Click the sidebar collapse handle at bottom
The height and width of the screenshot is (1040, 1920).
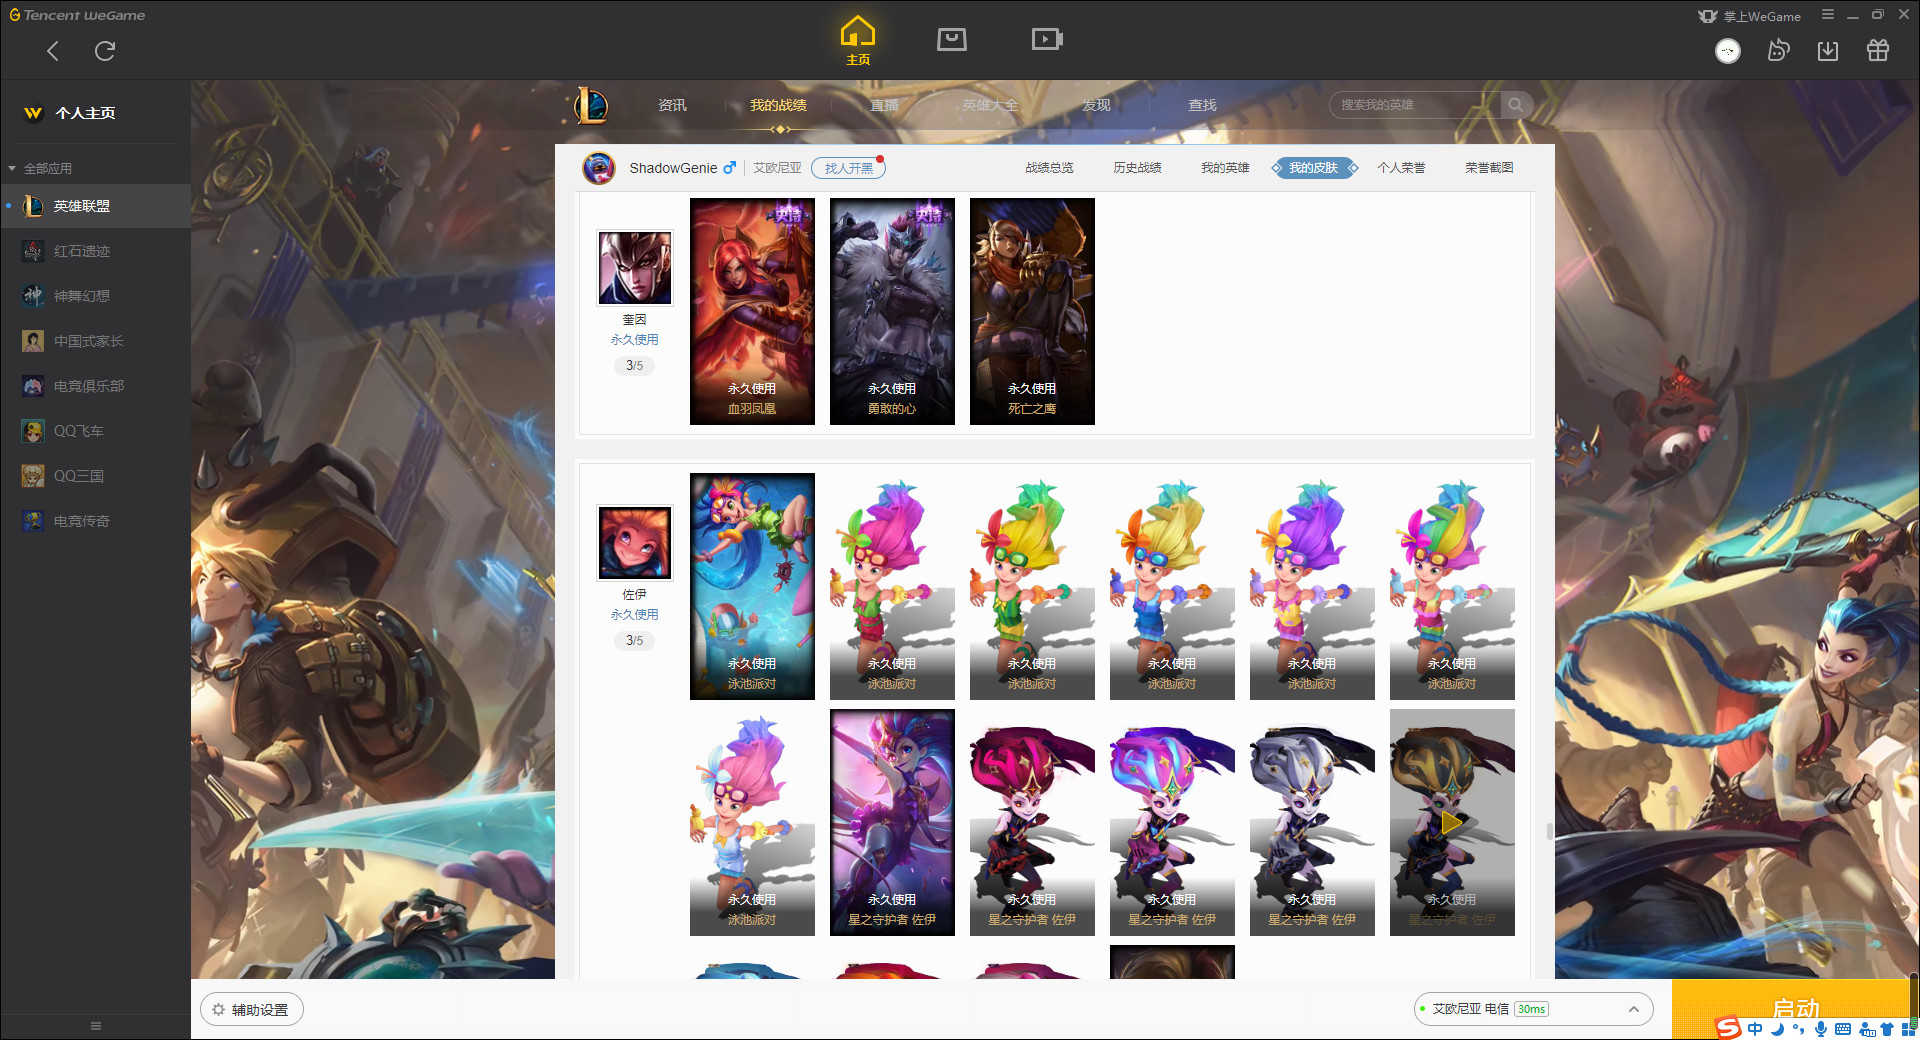[96, 1026]
